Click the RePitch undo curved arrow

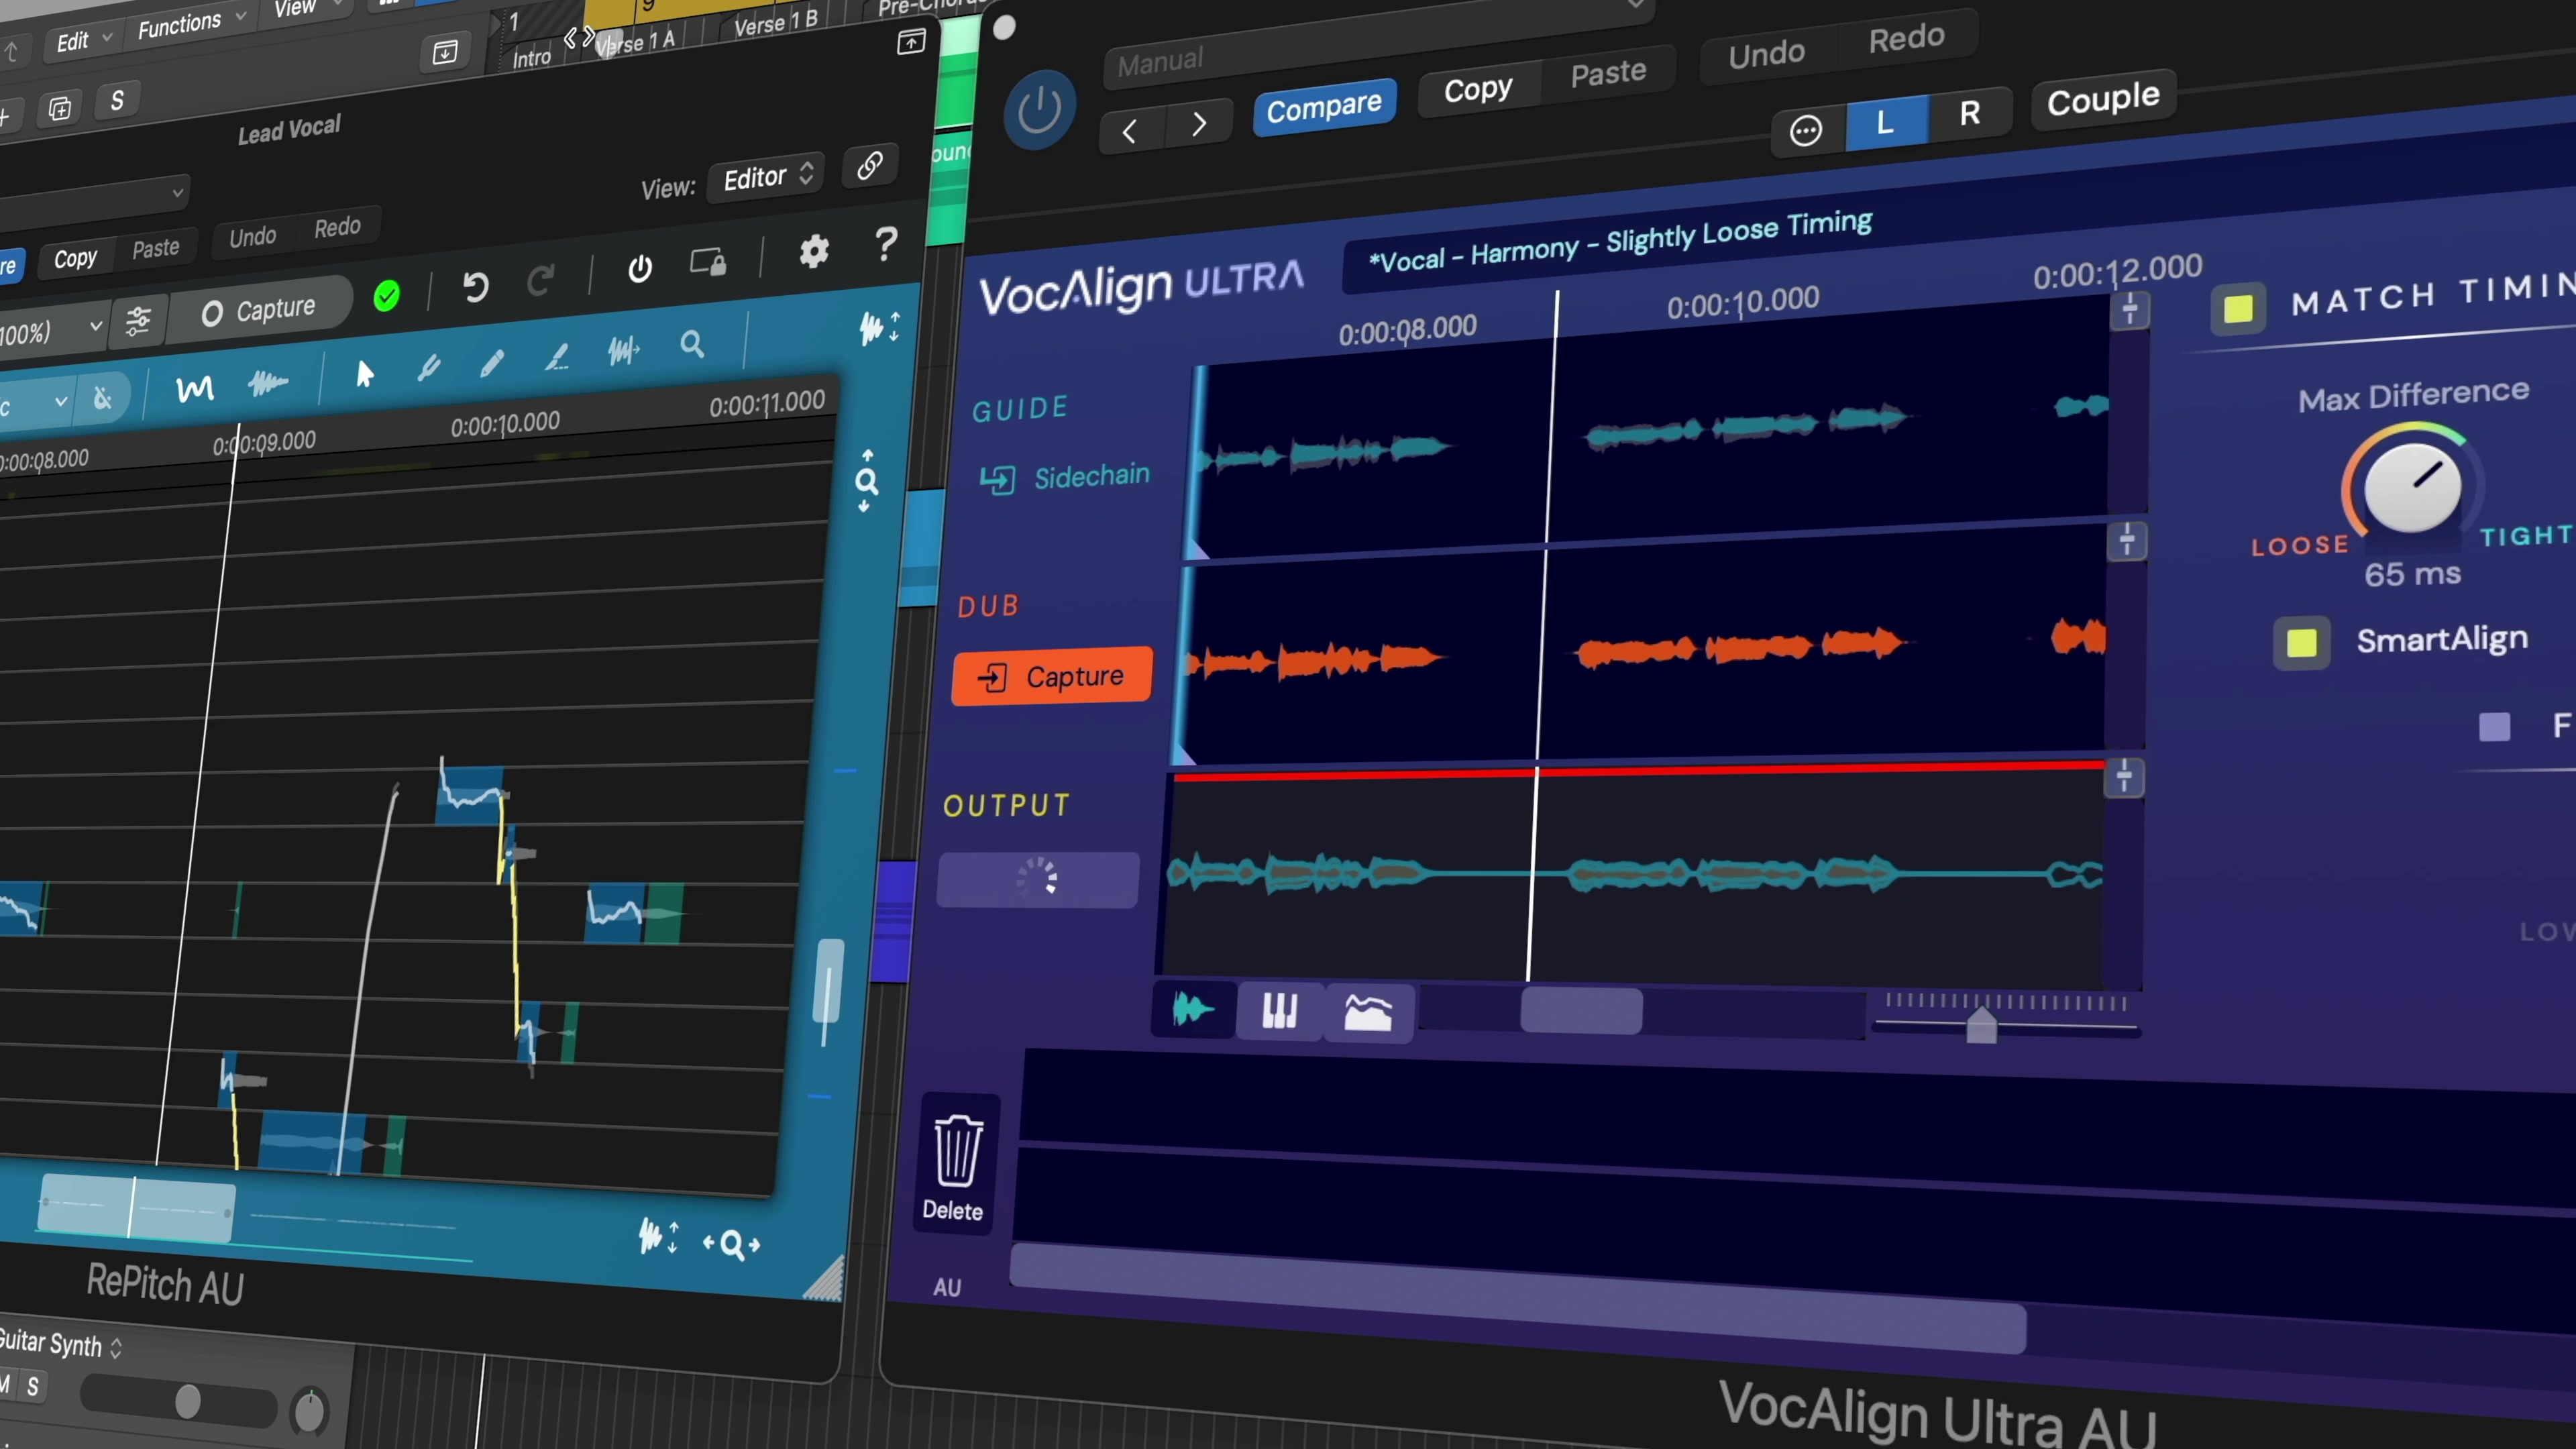[476, 288]
